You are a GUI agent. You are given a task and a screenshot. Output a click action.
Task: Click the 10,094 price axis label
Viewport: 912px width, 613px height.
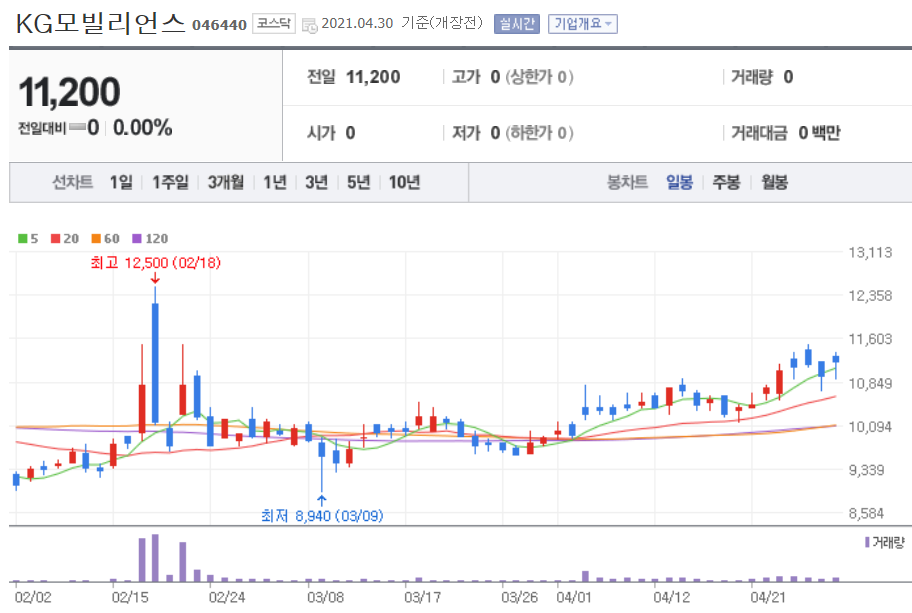pyautogui.click(x=870, y=427)
